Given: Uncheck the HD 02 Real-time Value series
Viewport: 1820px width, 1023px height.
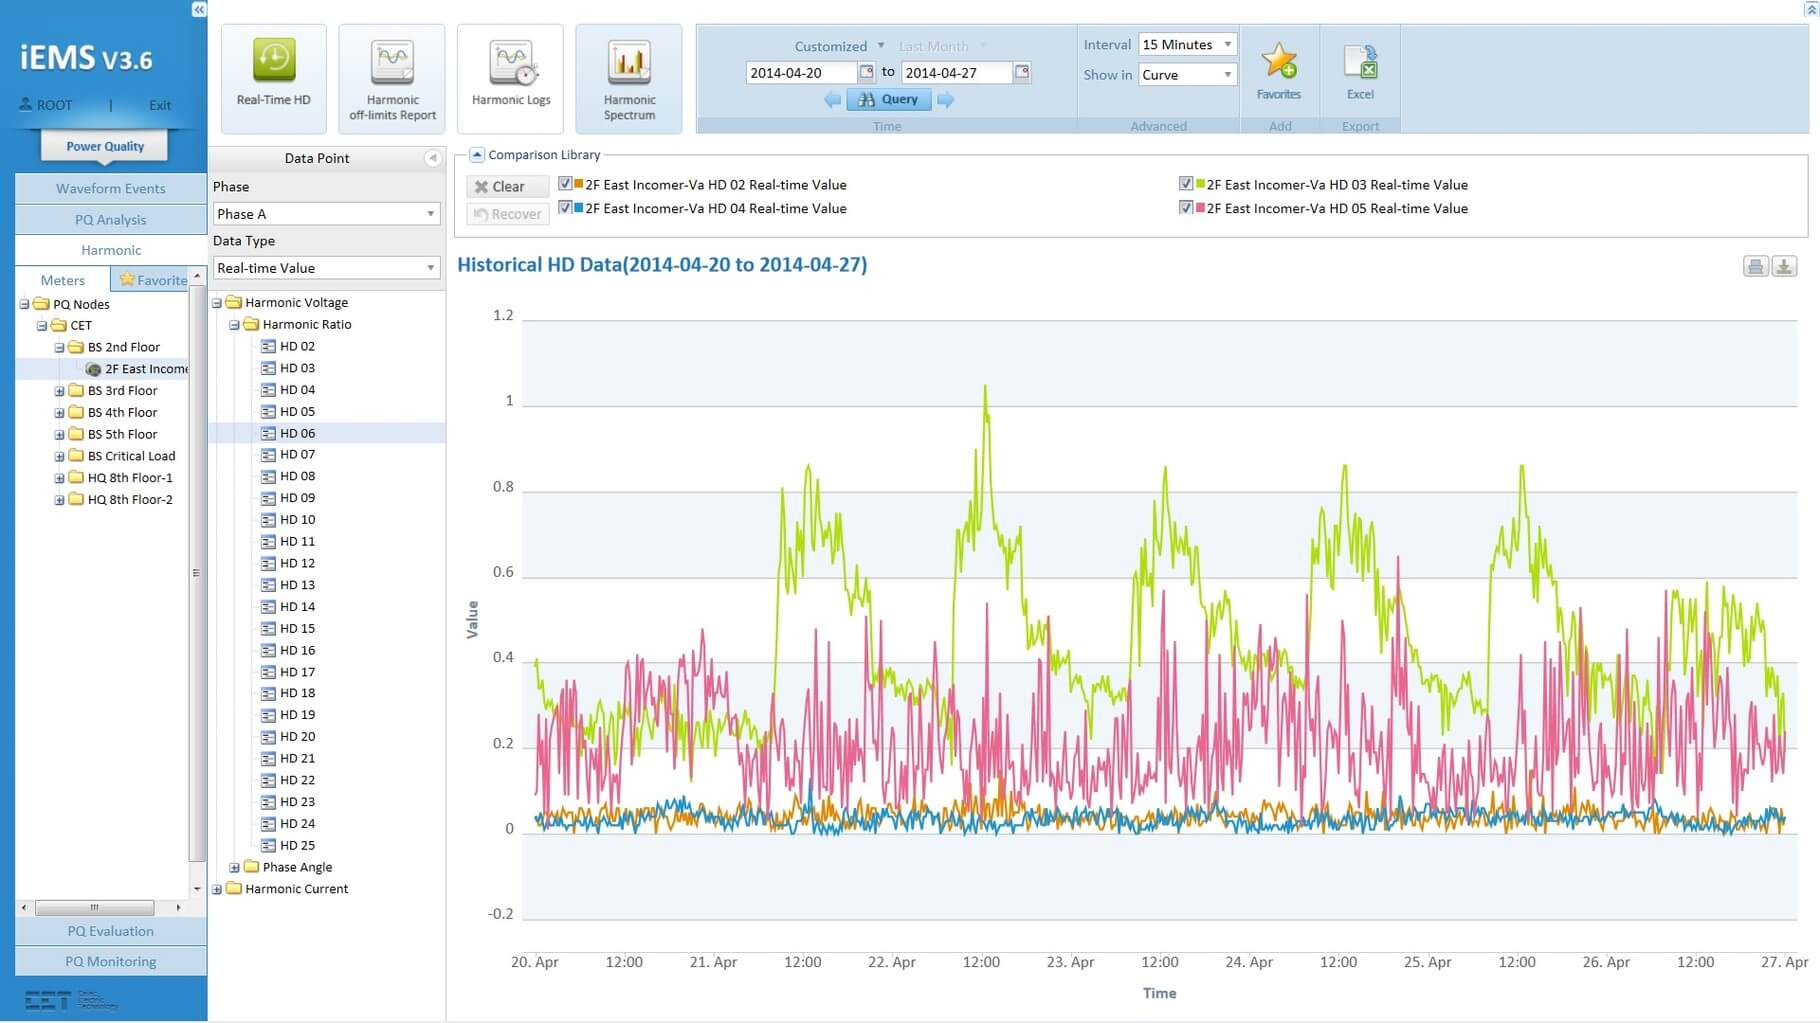Looking at the screenshot, I should coord(565,184).
